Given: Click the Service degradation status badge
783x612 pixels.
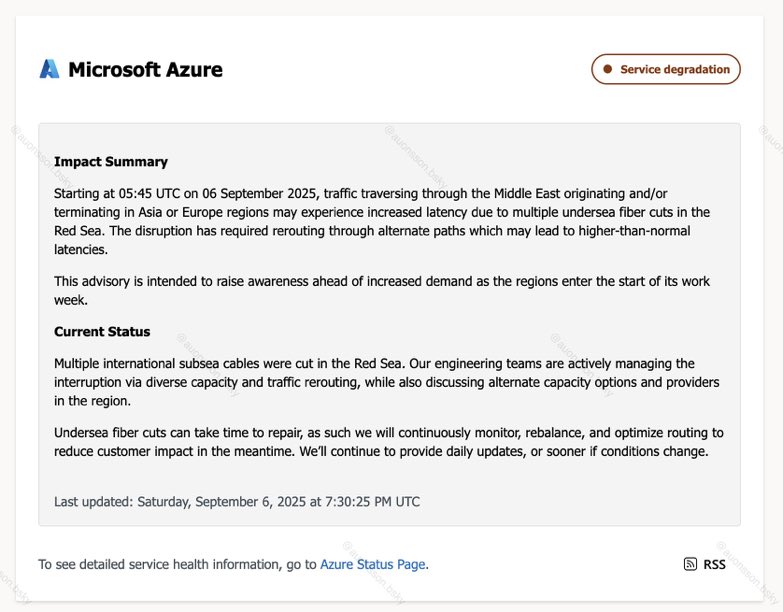Looking at the screenshot, I should tap(666, 69).
